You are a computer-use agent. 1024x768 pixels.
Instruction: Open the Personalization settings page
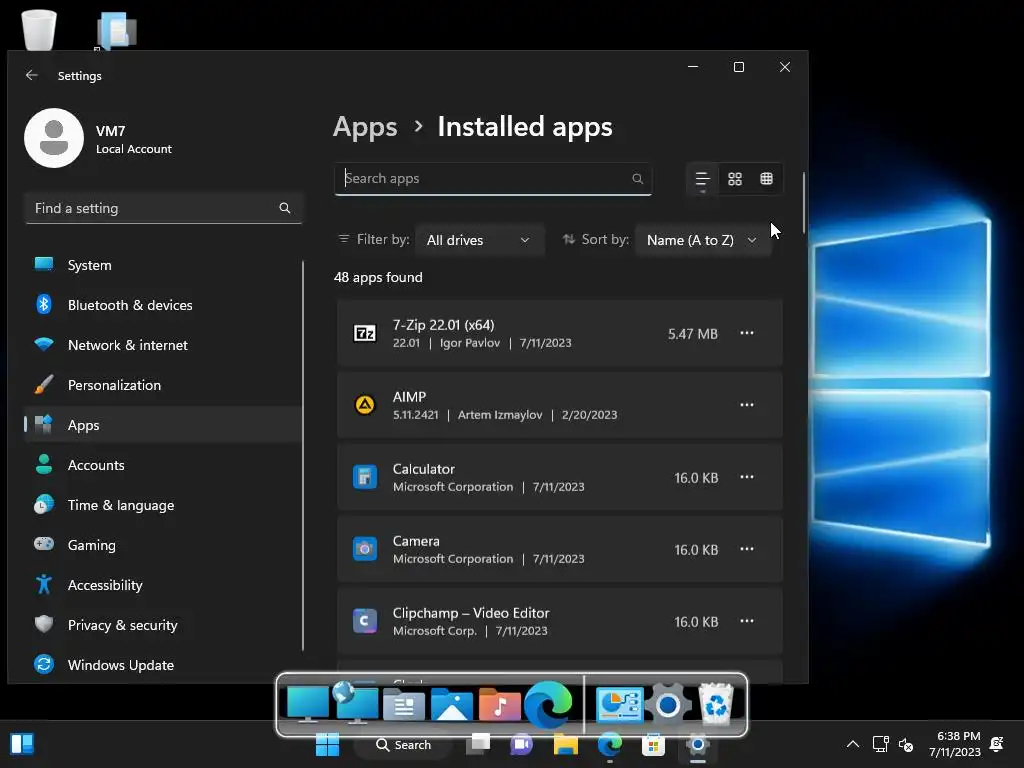pyautogui.click(x=163, y=385)
